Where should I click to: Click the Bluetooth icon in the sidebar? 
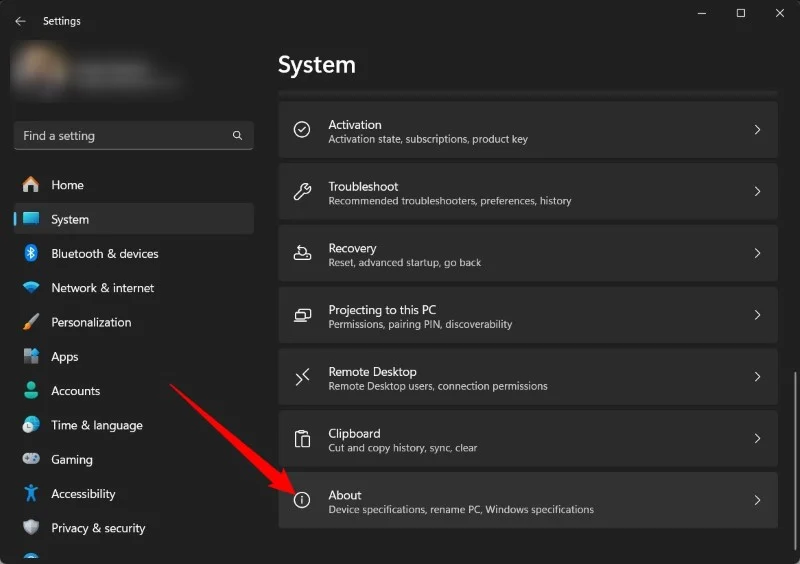point(31,253)
